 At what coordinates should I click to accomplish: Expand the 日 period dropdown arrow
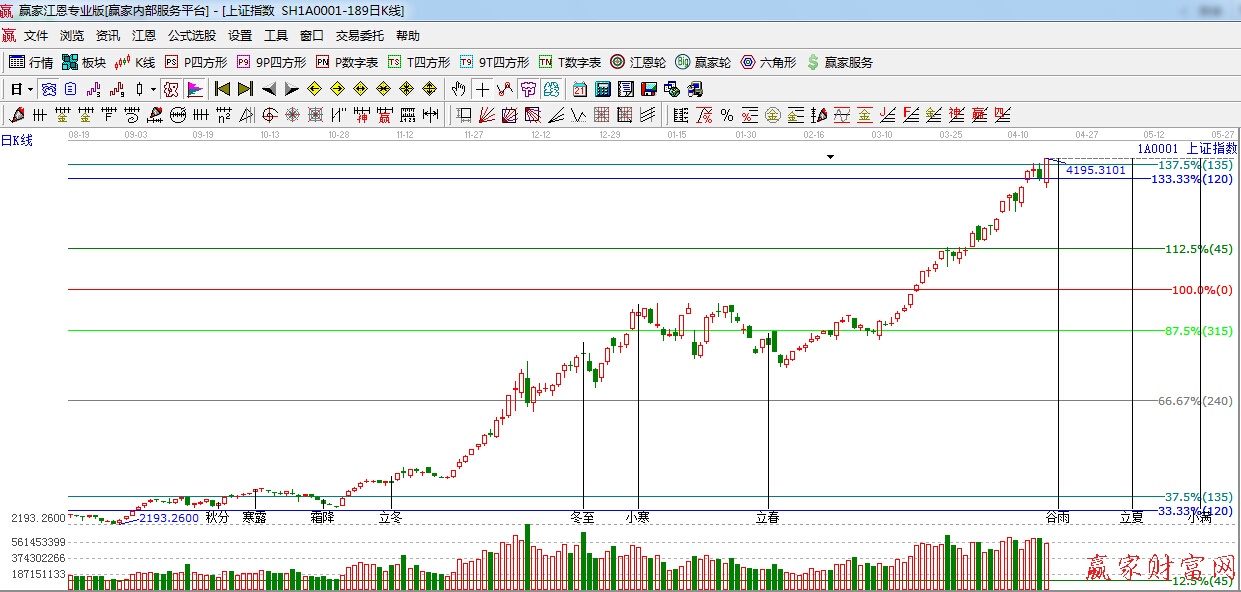point(30,89)
